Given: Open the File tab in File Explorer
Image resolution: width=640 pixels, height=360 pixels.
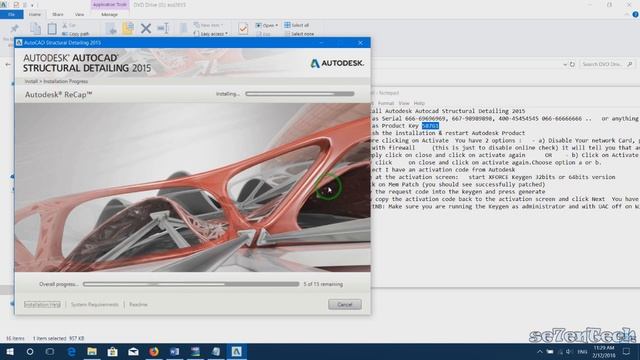Looking at the screenshot, I should click(x=11, y=14).
